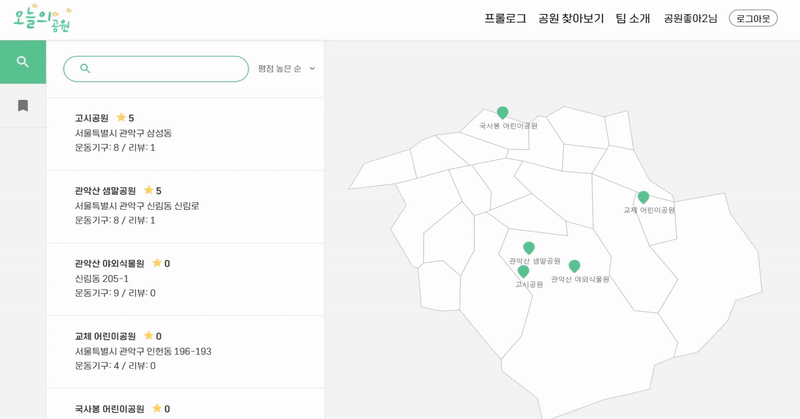Open the 평점 높은 순 sort dropdown

[x=287, y=69]
